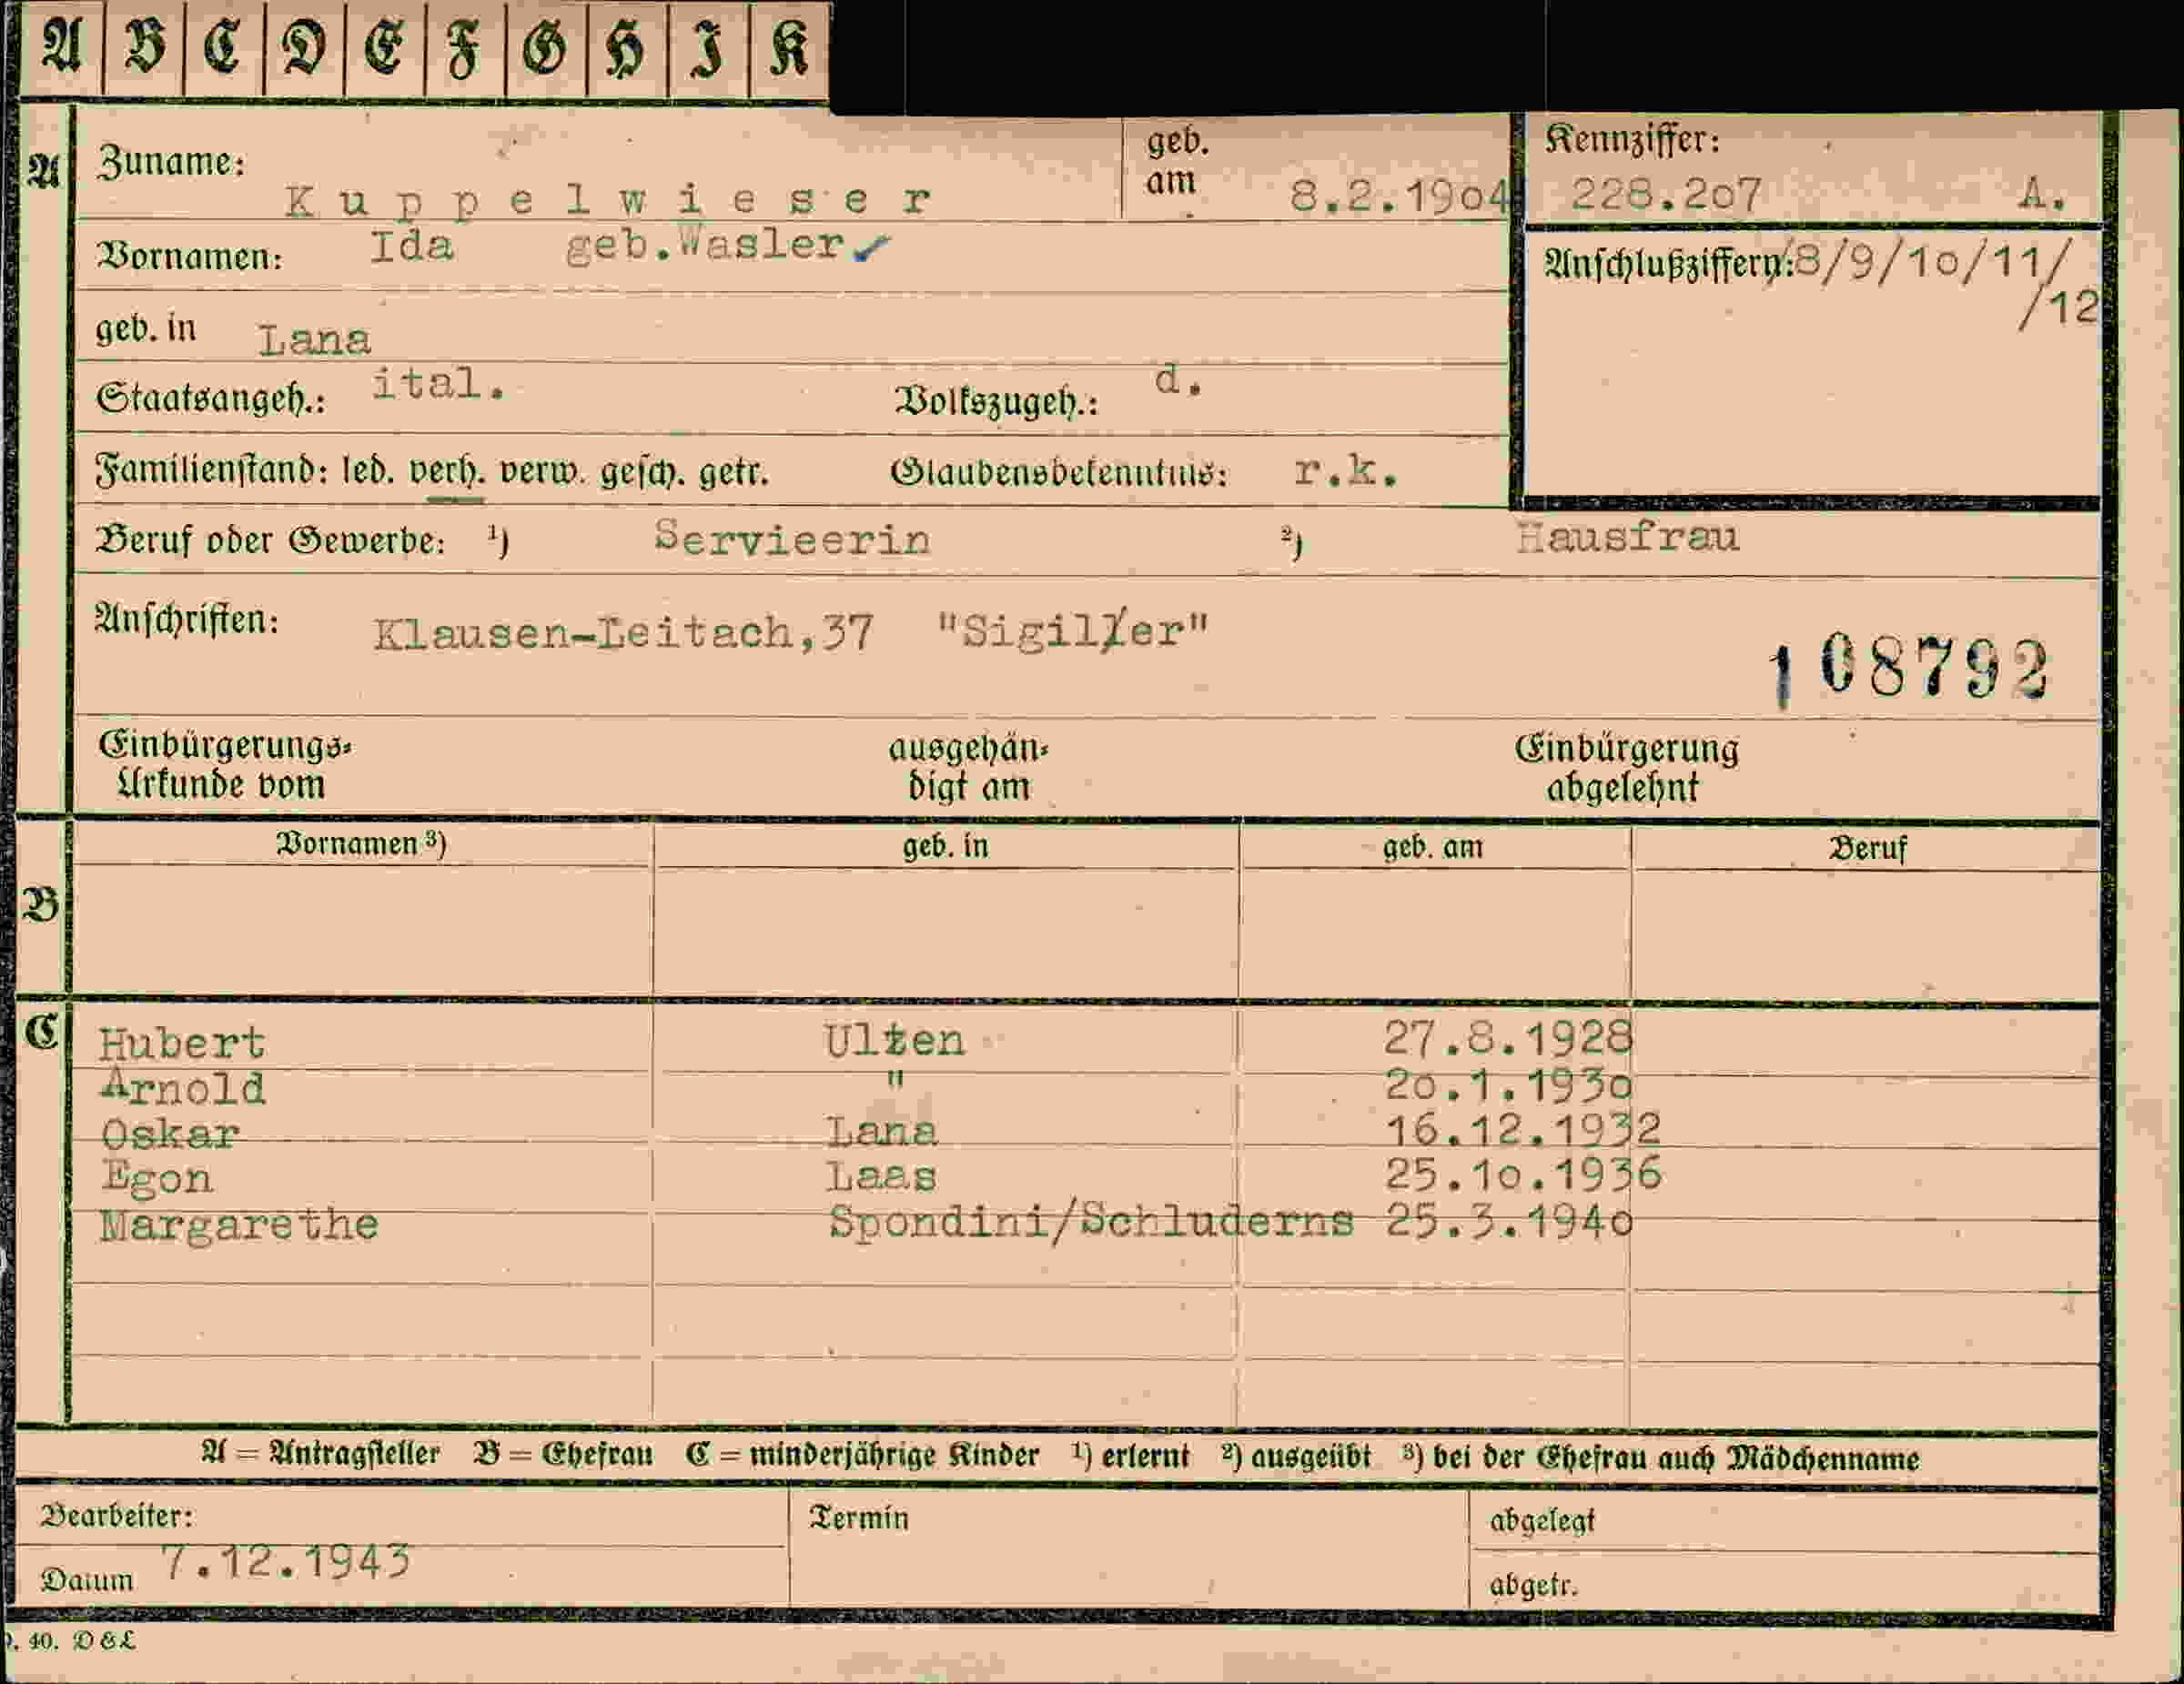This screenshot has width=2184, height=1684.
Task: Click the processing date 7.12.1943
Action: [286, 1561]
